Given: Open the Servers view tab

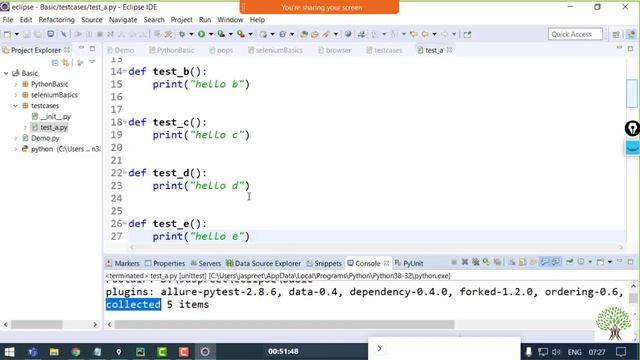Looking at the screenshot, I should click(x=206, y=263).
